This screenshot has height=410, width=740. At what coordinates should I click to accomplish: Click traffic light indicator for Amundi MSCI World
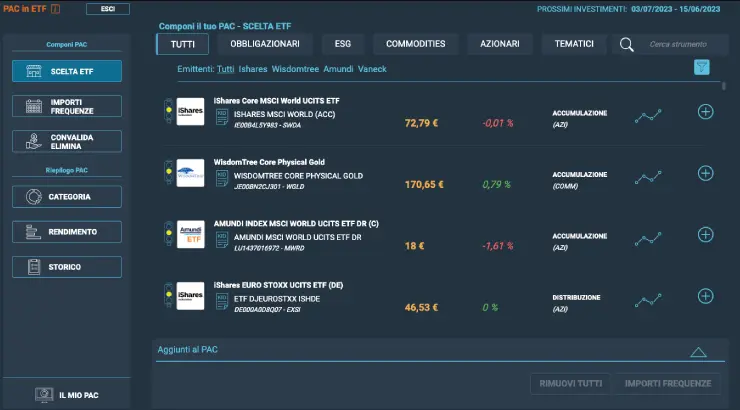tap(168, 234)
